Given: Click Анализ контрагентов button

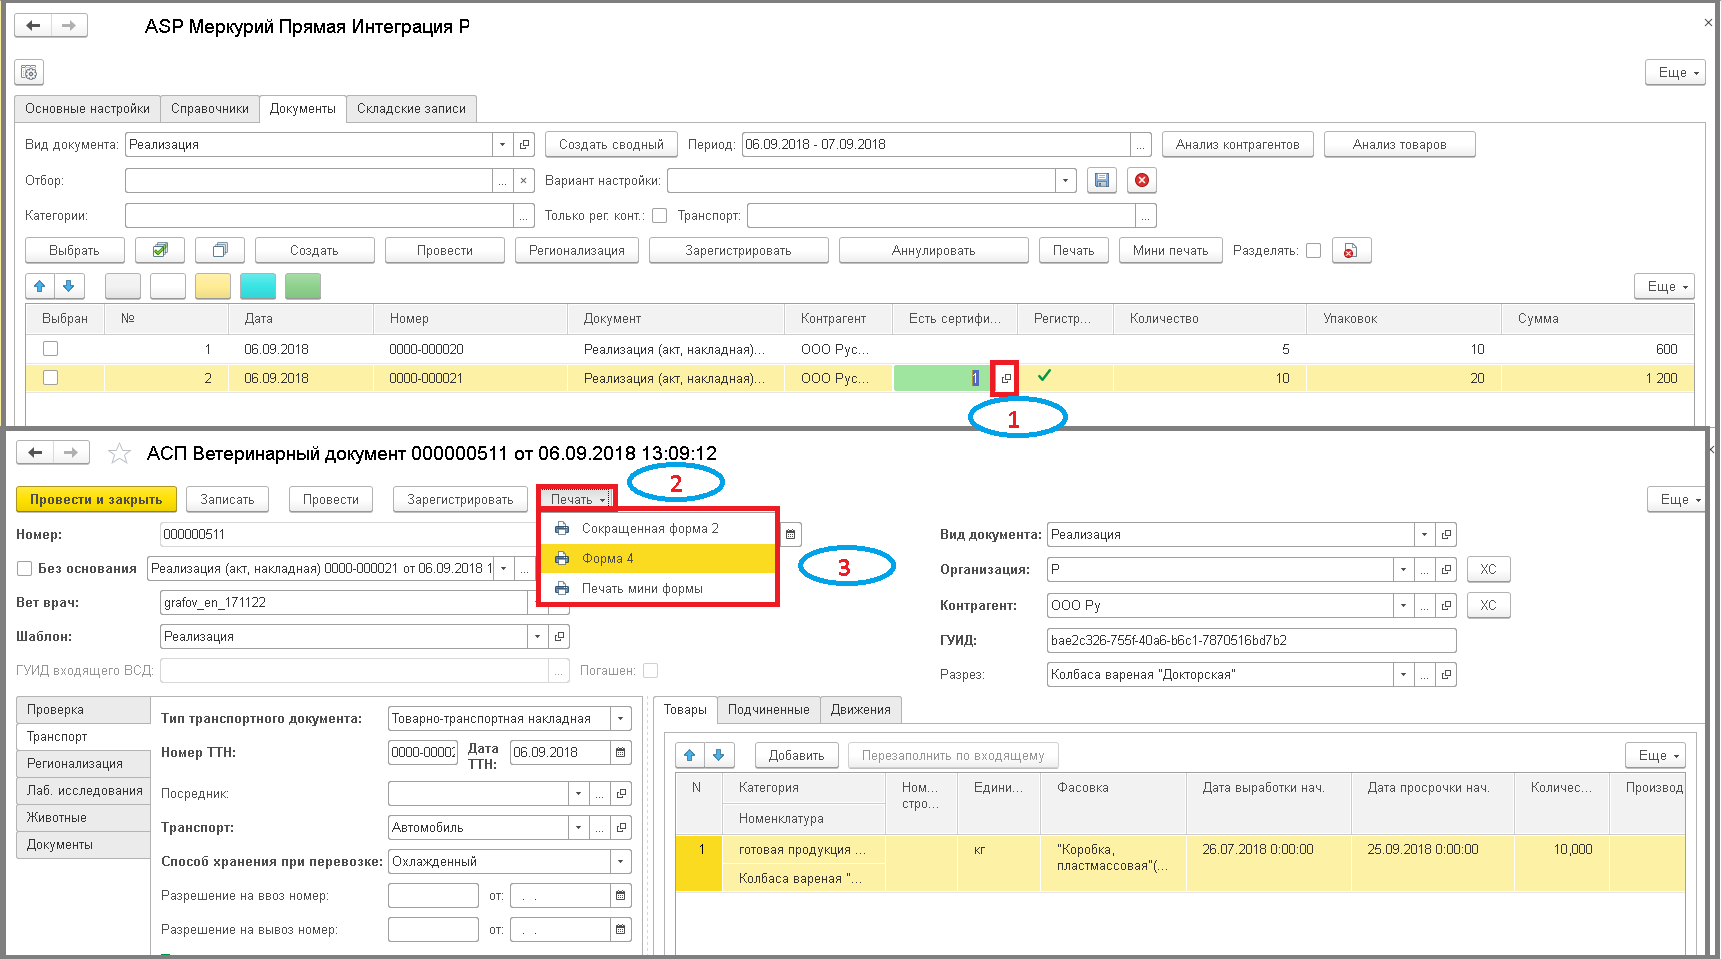Looking at the screenshot, I should point(1238,144).
